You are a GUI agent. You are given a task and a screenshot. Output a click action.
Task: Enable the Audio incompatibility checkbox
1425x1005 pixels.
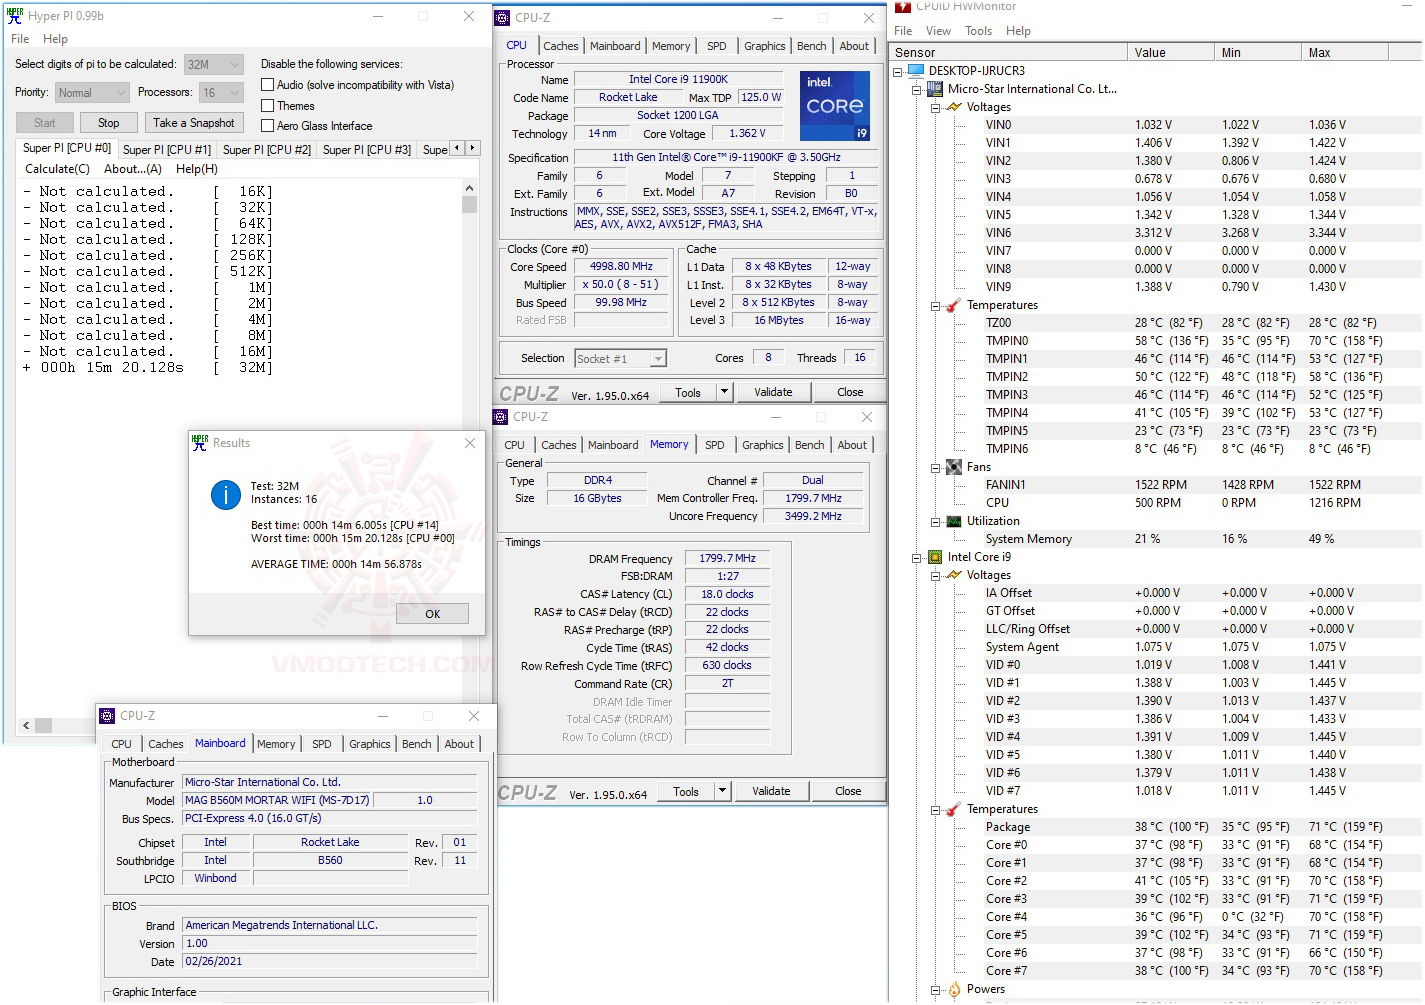[x=266, y=84]
